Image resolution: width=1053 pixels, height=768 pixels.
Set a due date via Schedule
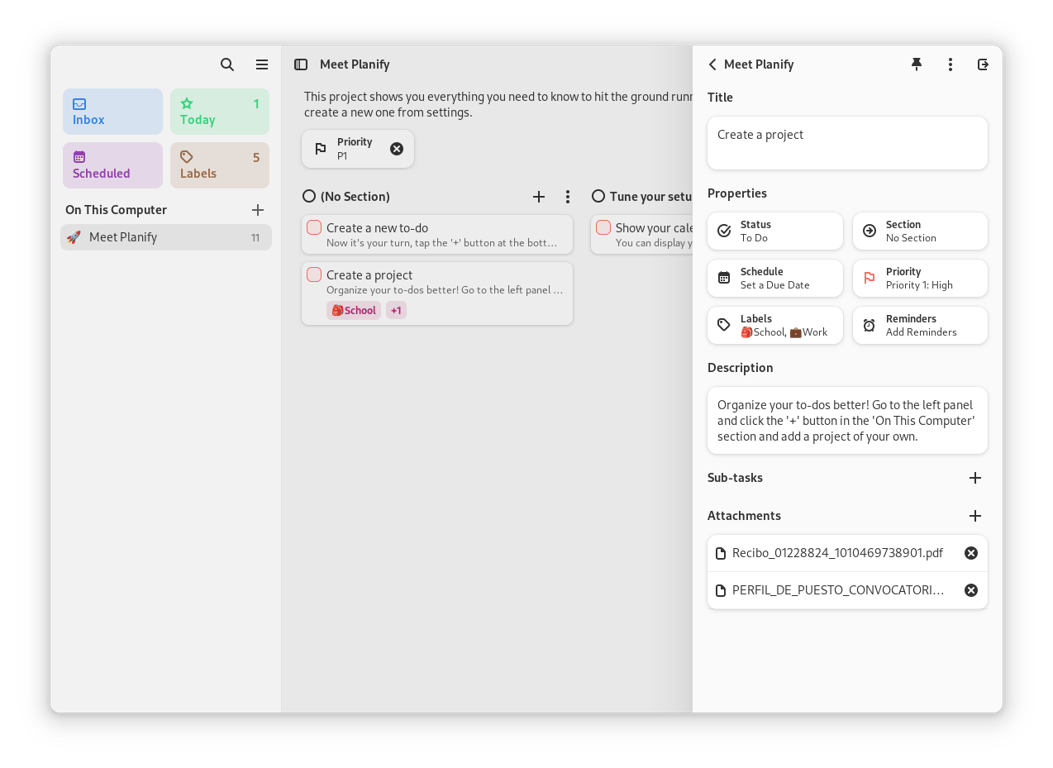coord(775,278)
